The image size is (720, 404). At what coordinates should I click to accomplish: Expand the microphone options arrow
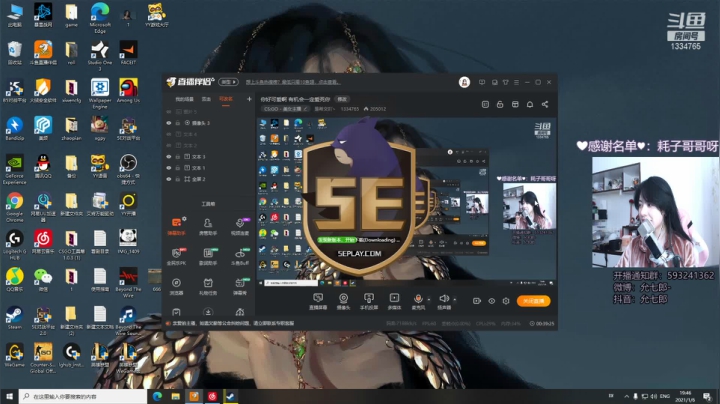[429, 300]
